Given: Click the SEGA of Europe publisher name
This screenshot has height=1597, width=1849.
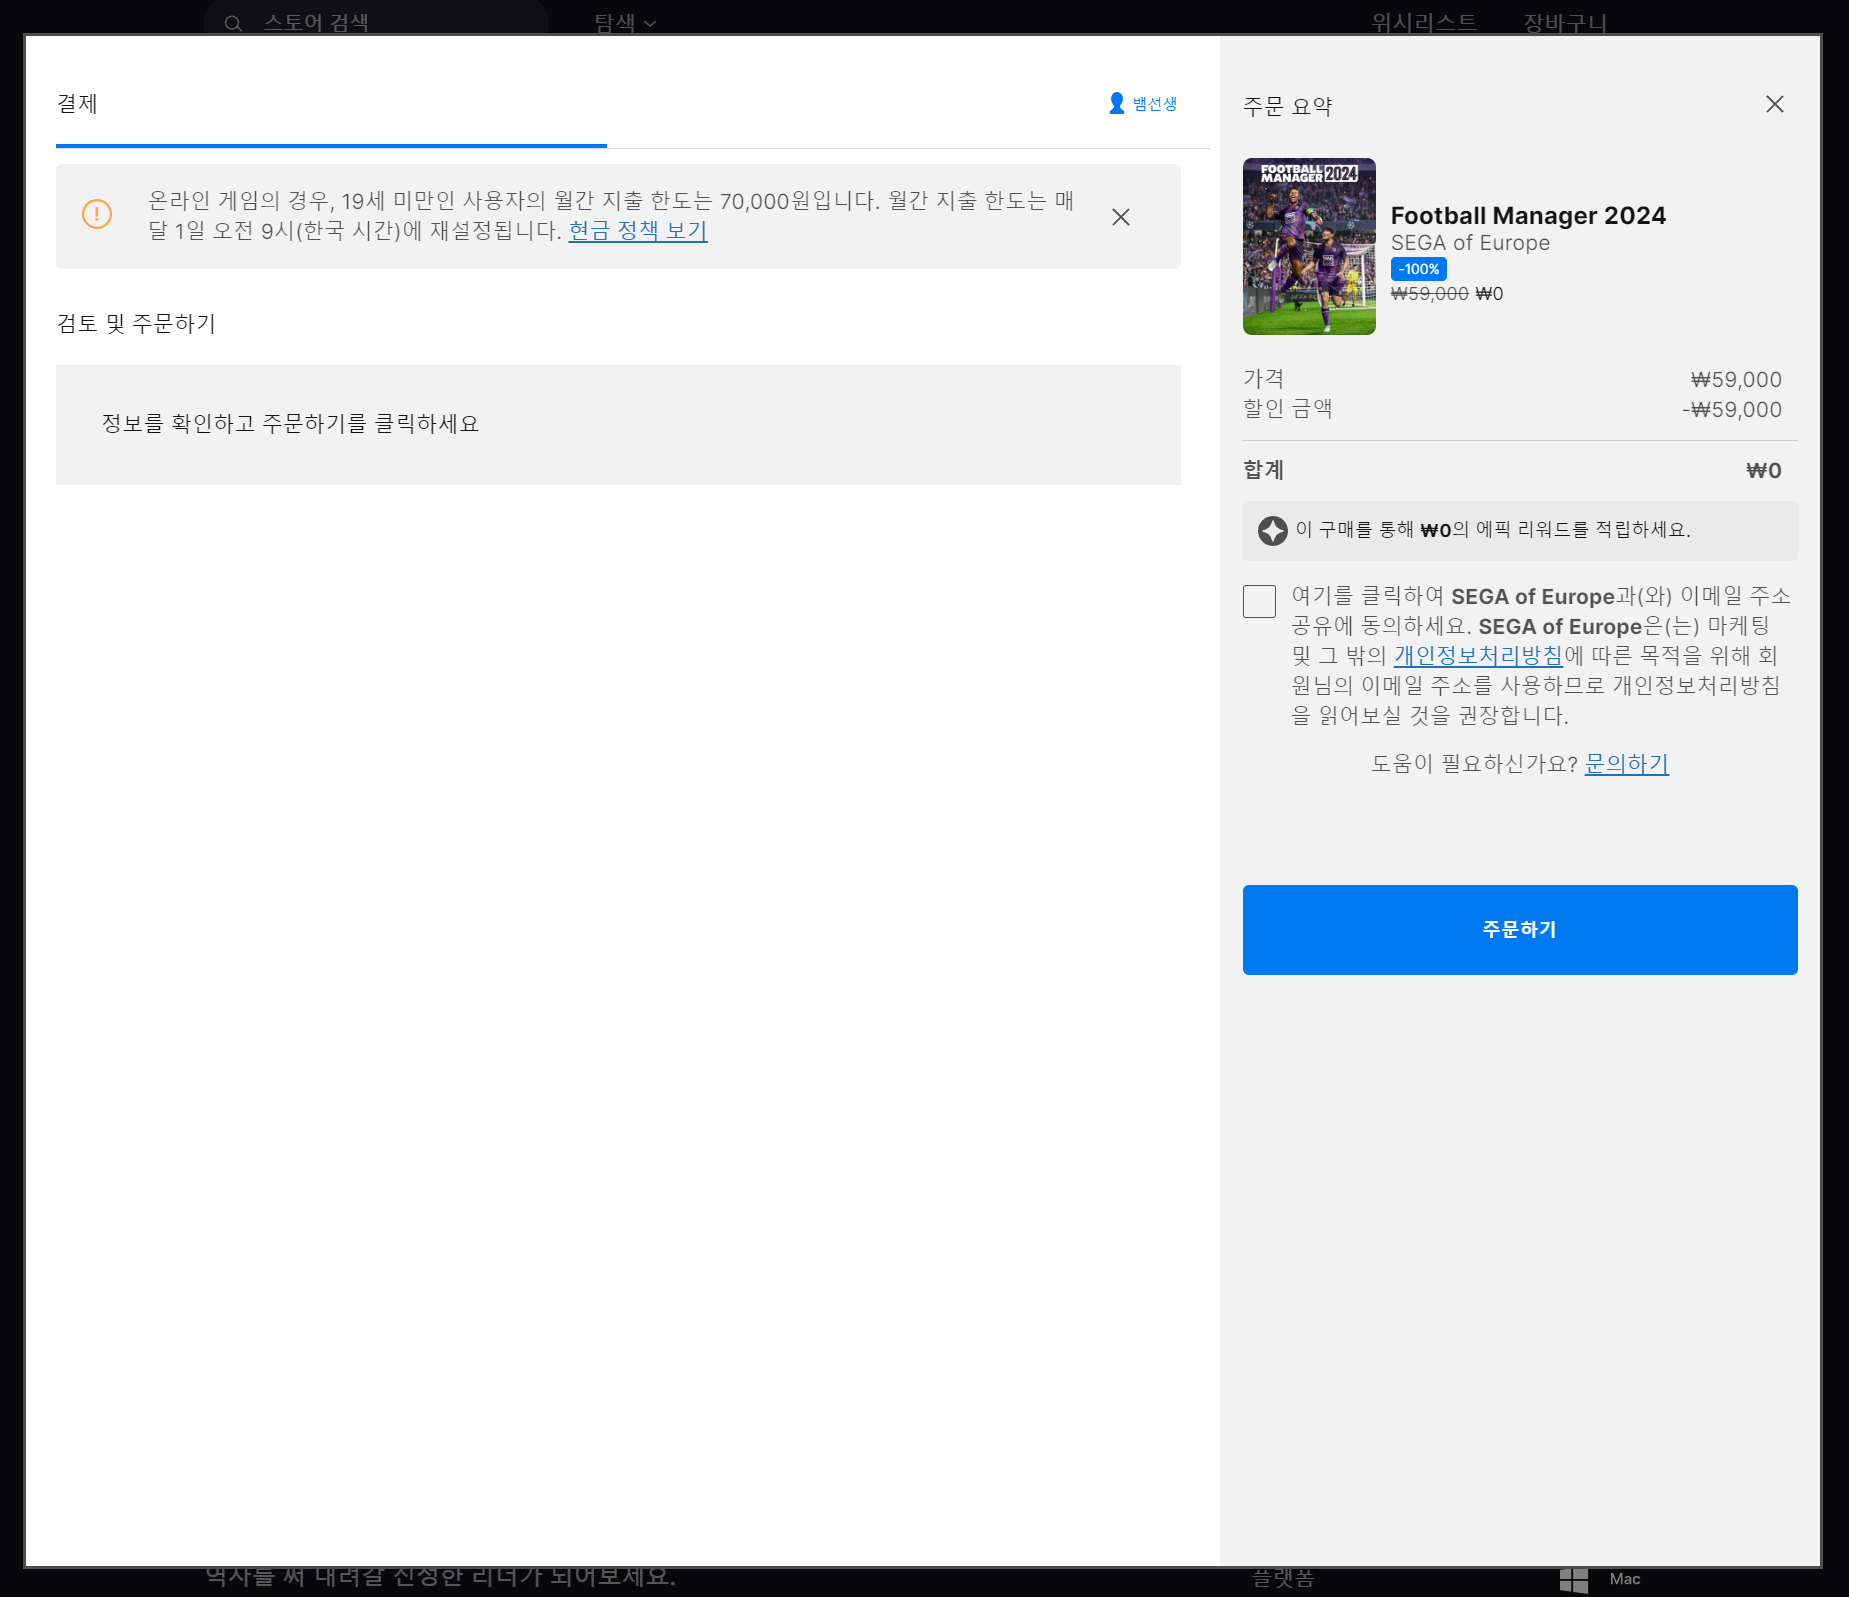Looking at the screenshot, I should 1470,243.
